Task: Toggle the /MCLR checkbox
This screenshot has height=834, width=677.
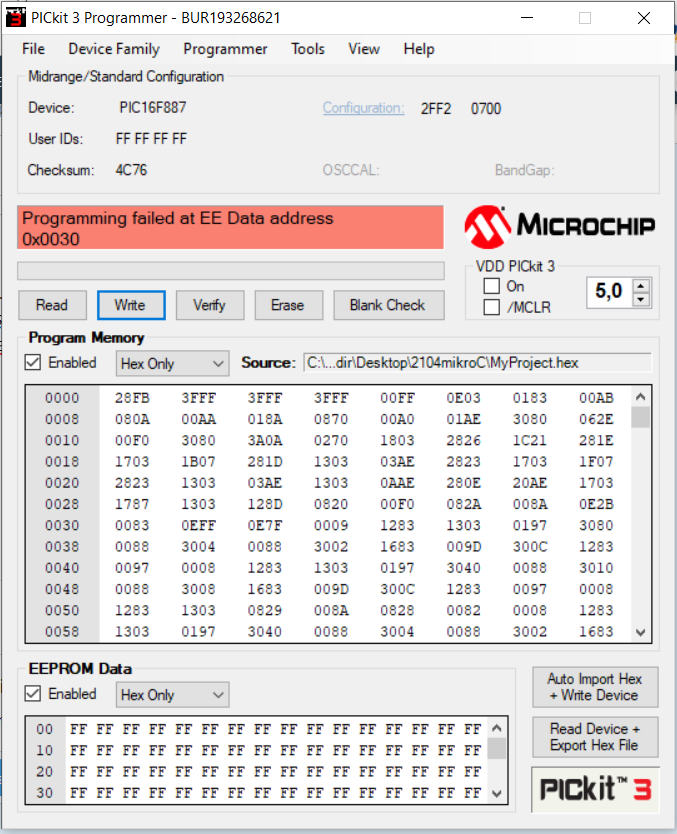Action: tap(492, 307)
